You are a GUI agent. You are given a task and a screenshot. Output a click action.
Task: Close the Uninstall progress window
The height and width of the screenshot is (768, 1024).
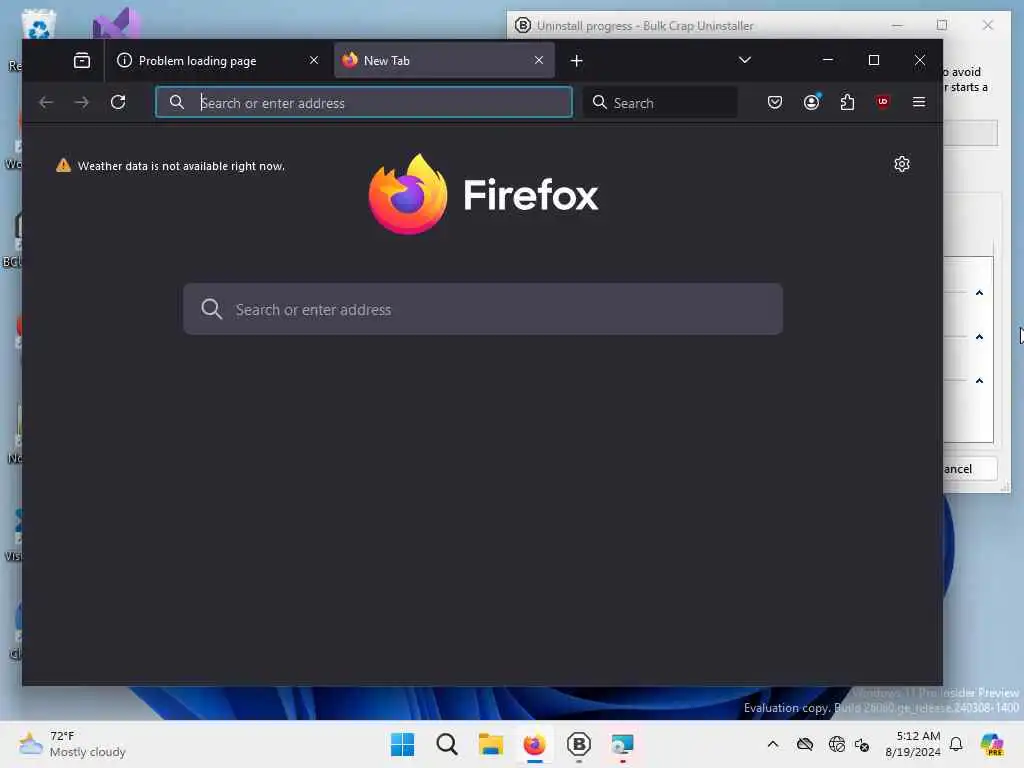point(988,25)
